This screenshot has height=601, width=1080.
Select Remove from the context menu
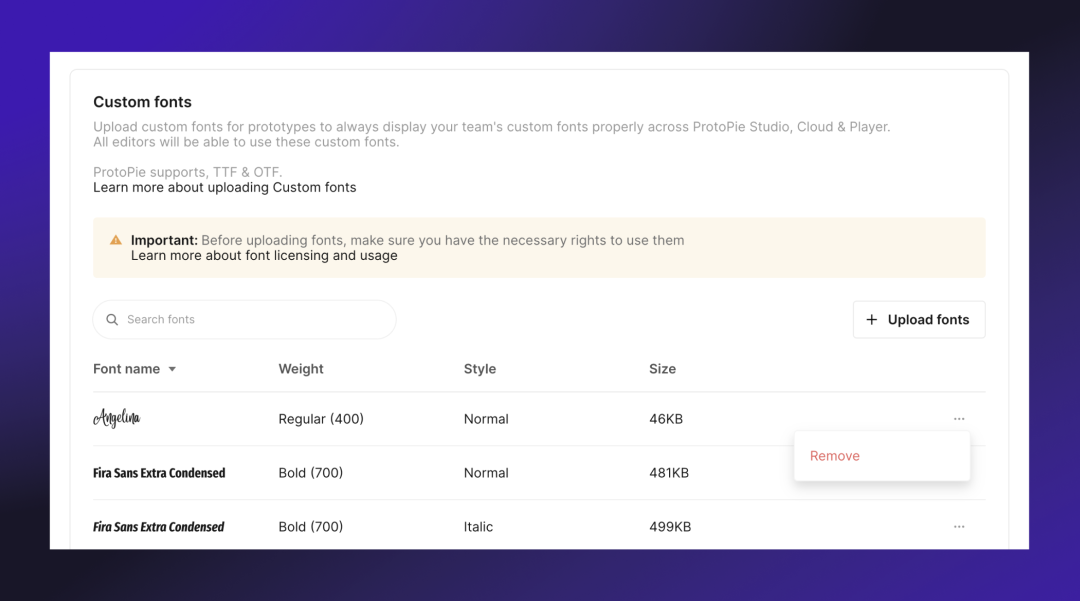[834, 456]
